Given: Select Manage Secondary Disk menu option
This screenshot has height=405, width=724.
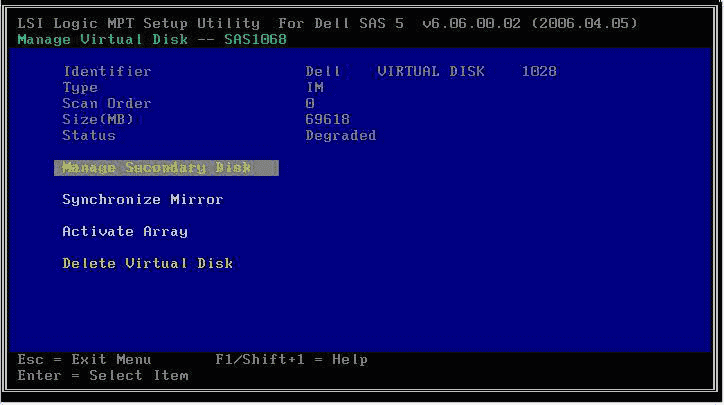Looking at the screenshot, I should pyautogui.click(x=166, y=168).
